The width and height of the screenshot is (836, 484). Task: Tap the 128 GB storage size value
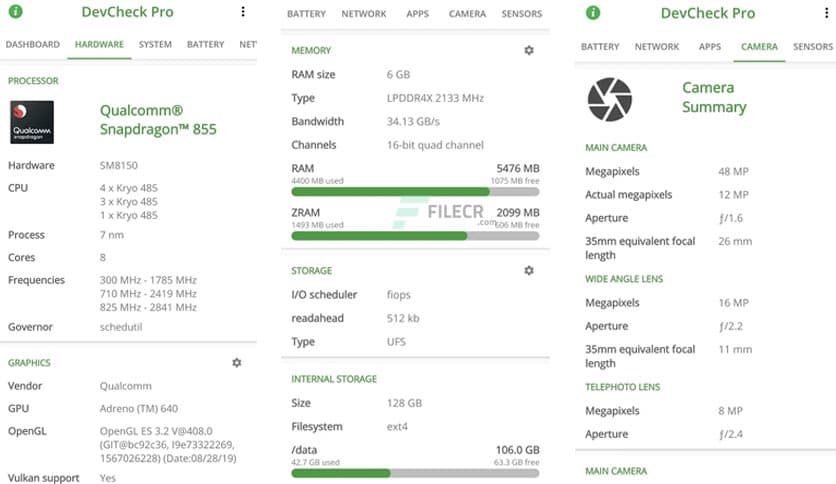pos(404,403)
